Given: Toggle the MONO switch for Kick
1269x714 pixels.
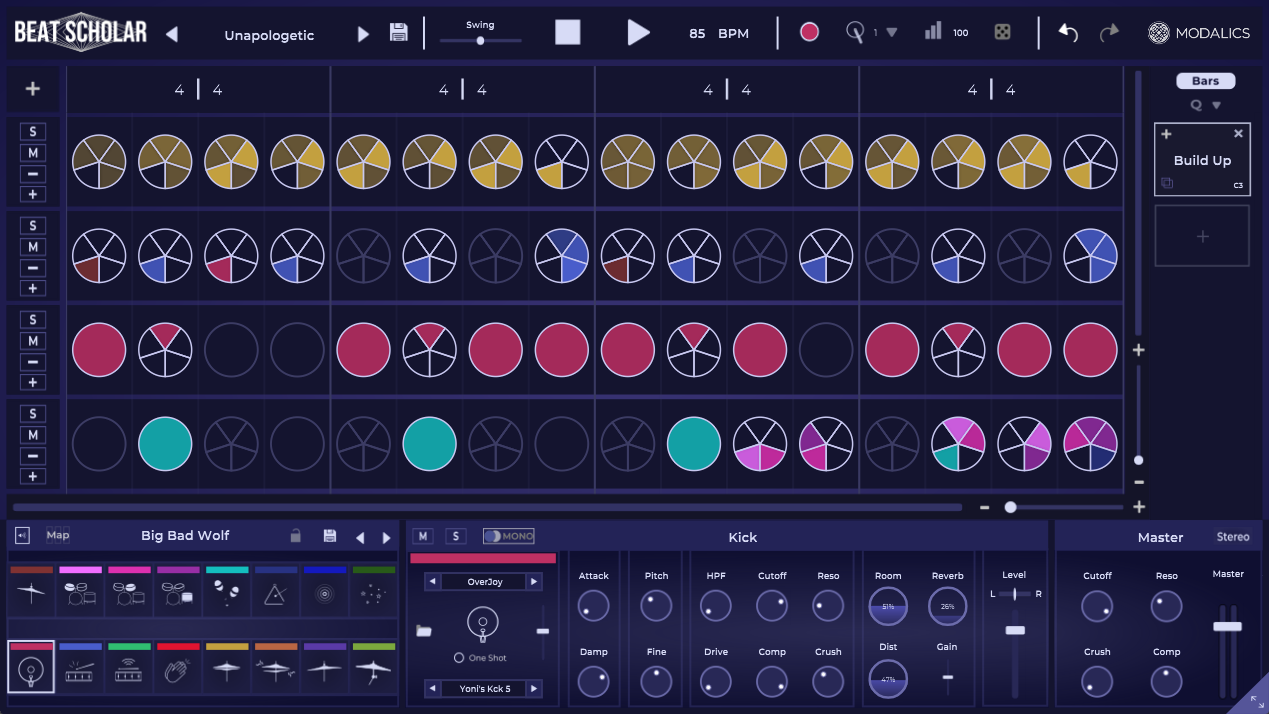Looking at the screenshot, I should pos(509,536).
